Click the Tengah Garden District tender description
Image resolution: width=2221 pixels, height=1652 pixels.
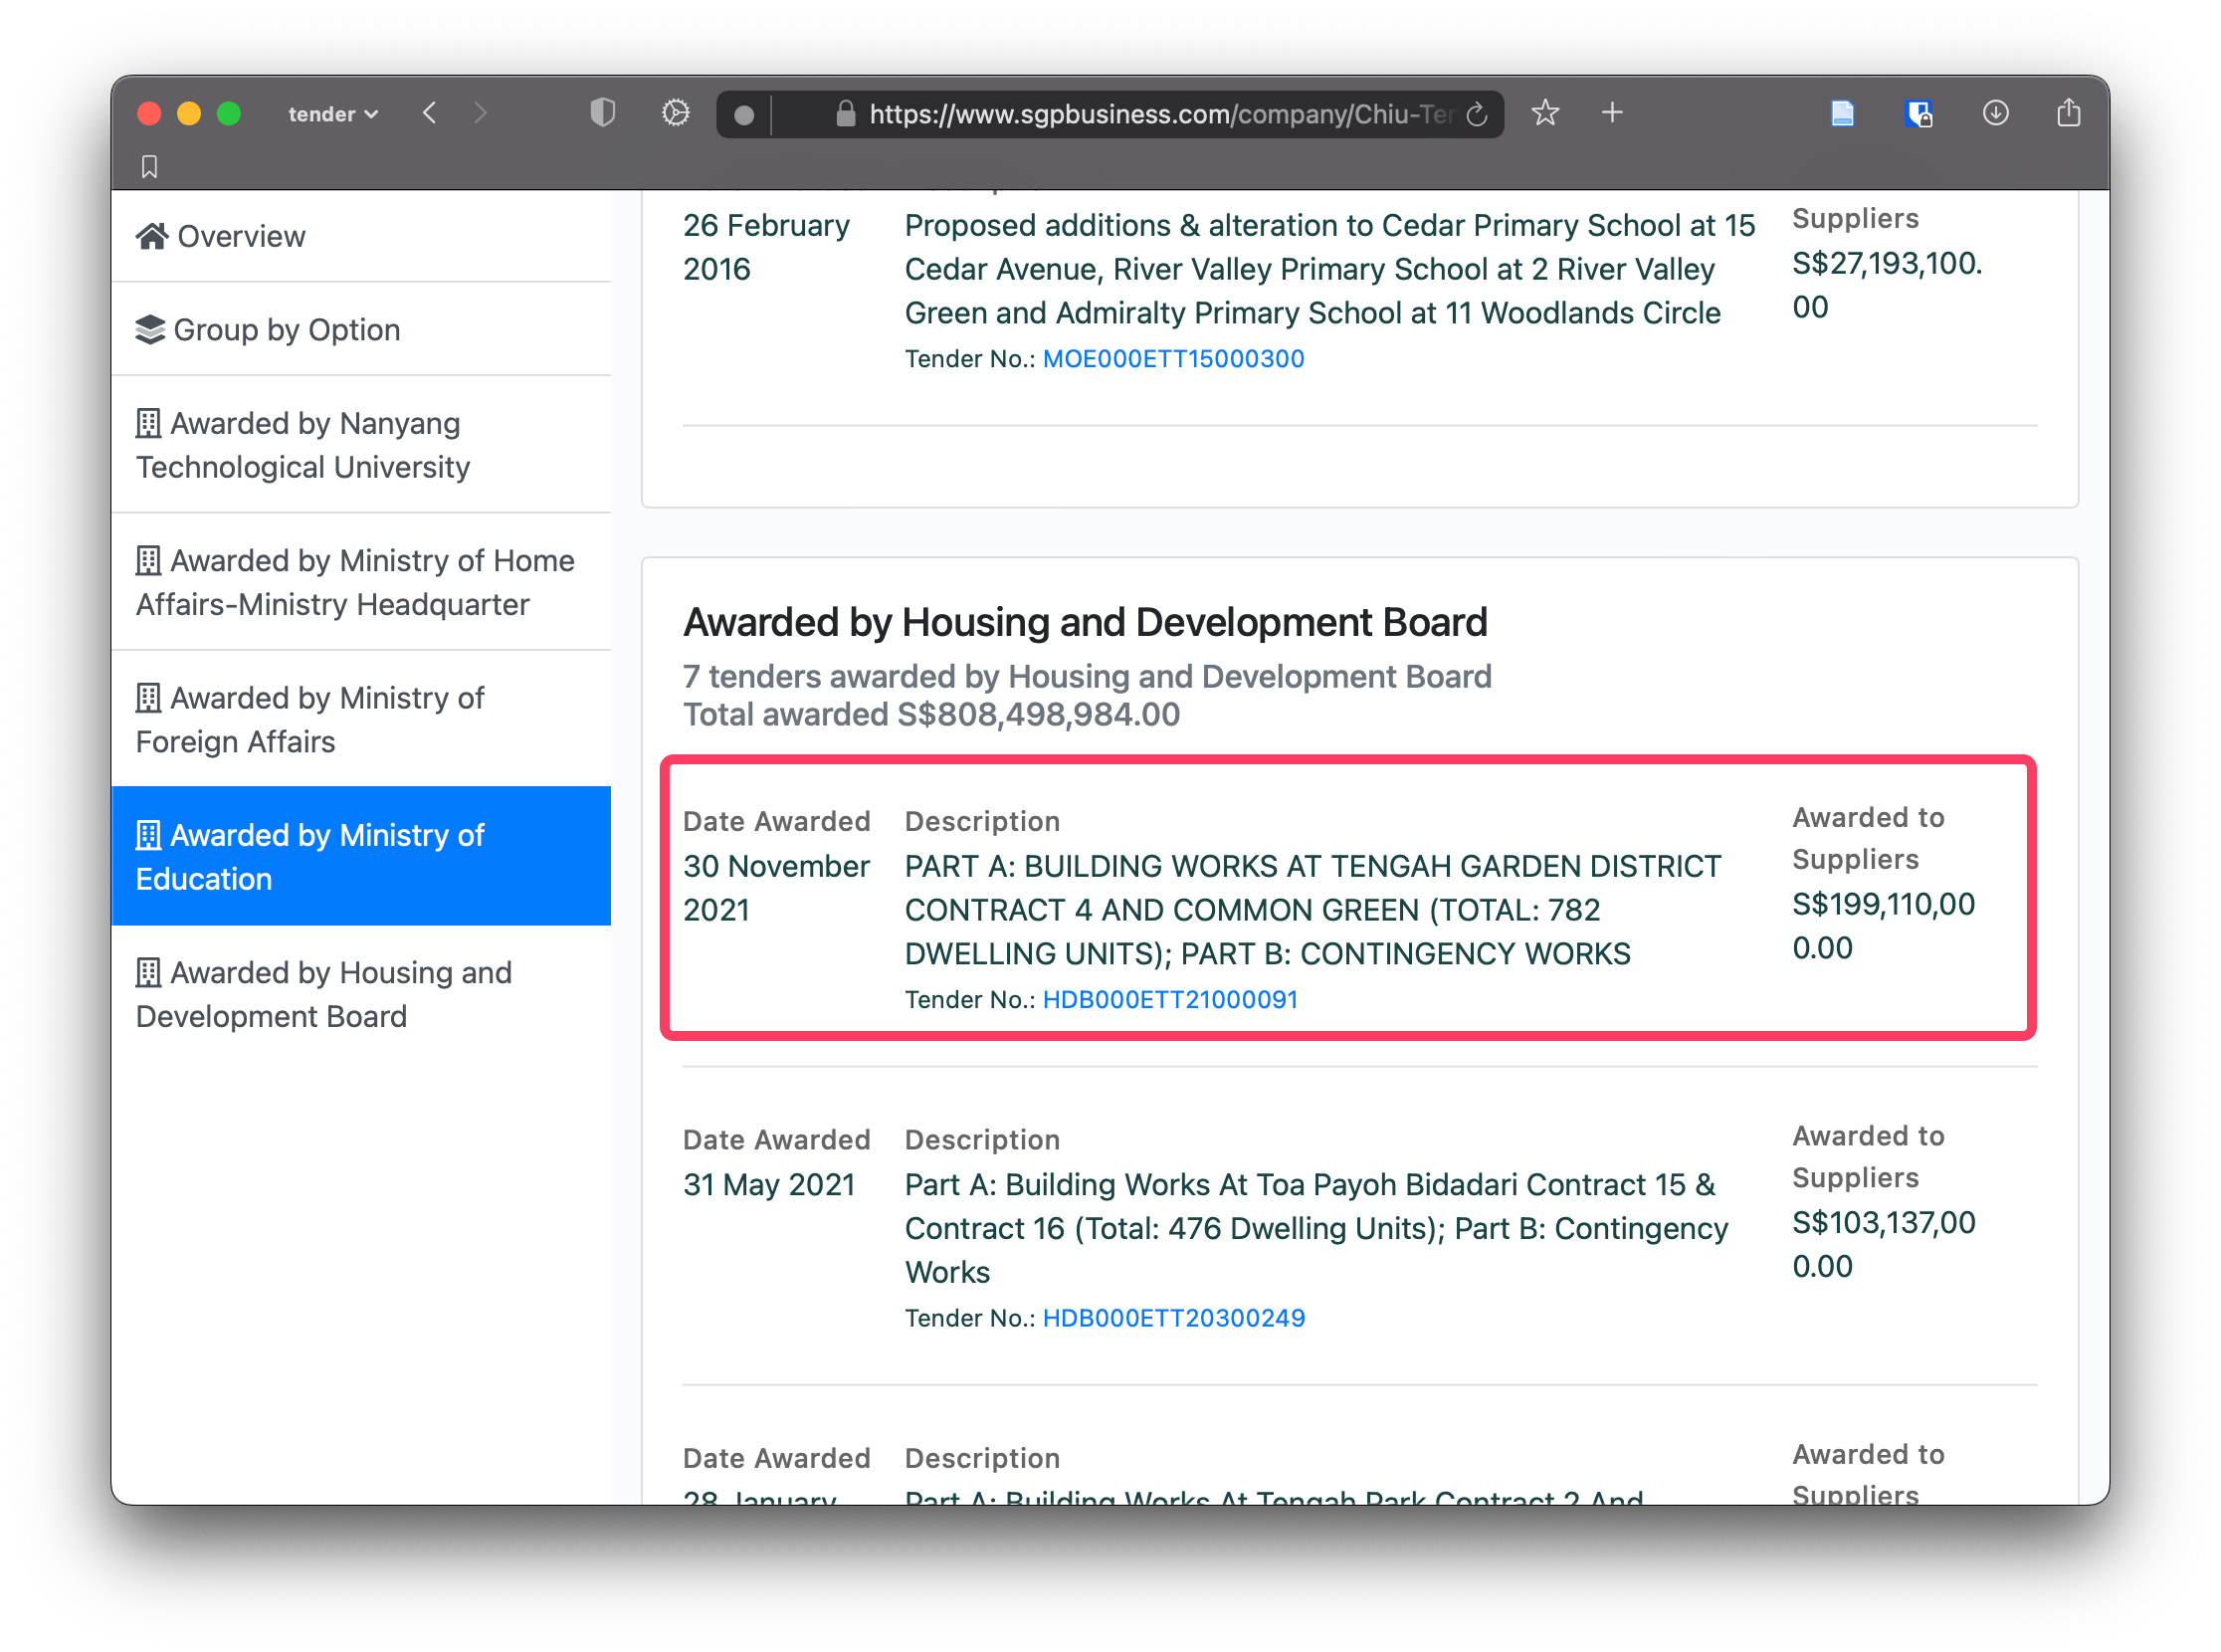[x=1313, y=910]
